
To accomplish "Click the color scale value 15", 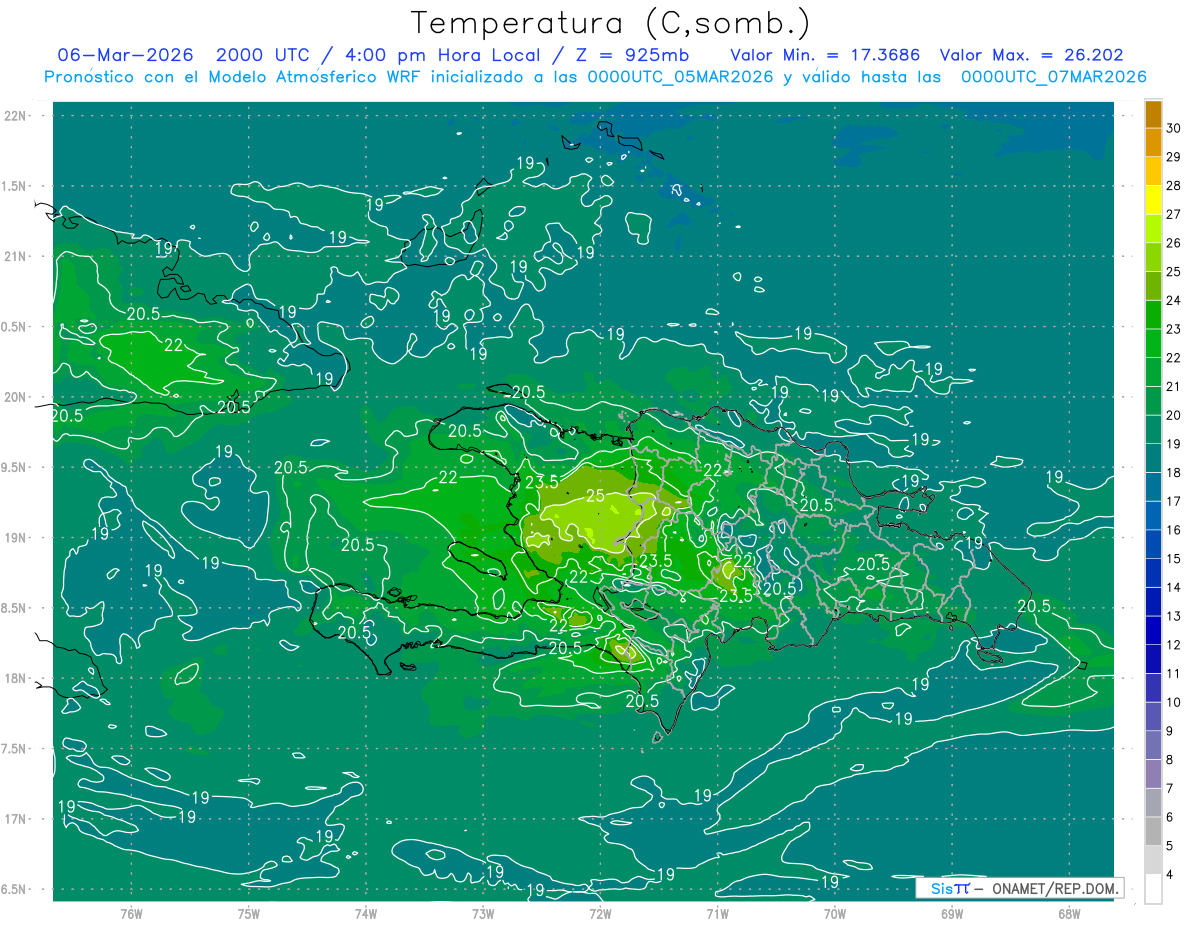I will 1174,558.
